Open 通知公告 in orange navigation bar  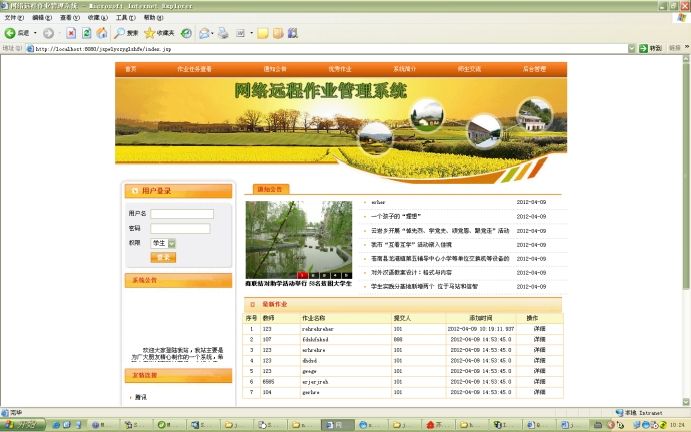click(275, 69)
